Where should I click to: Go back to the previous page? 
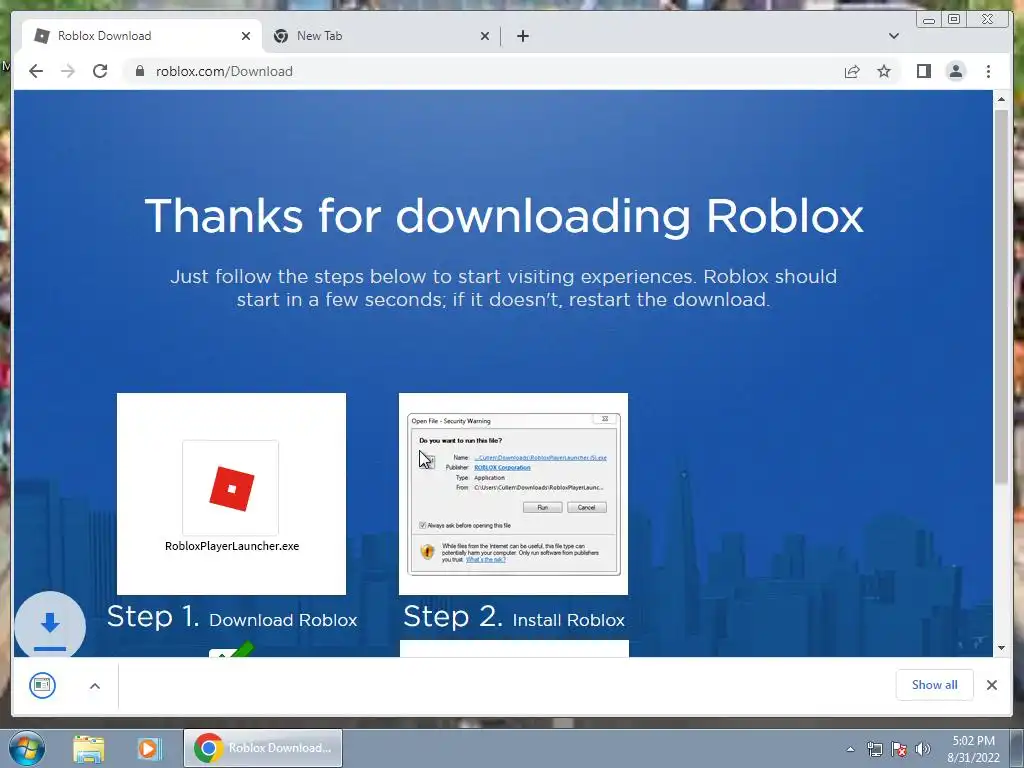pos(36,71)
